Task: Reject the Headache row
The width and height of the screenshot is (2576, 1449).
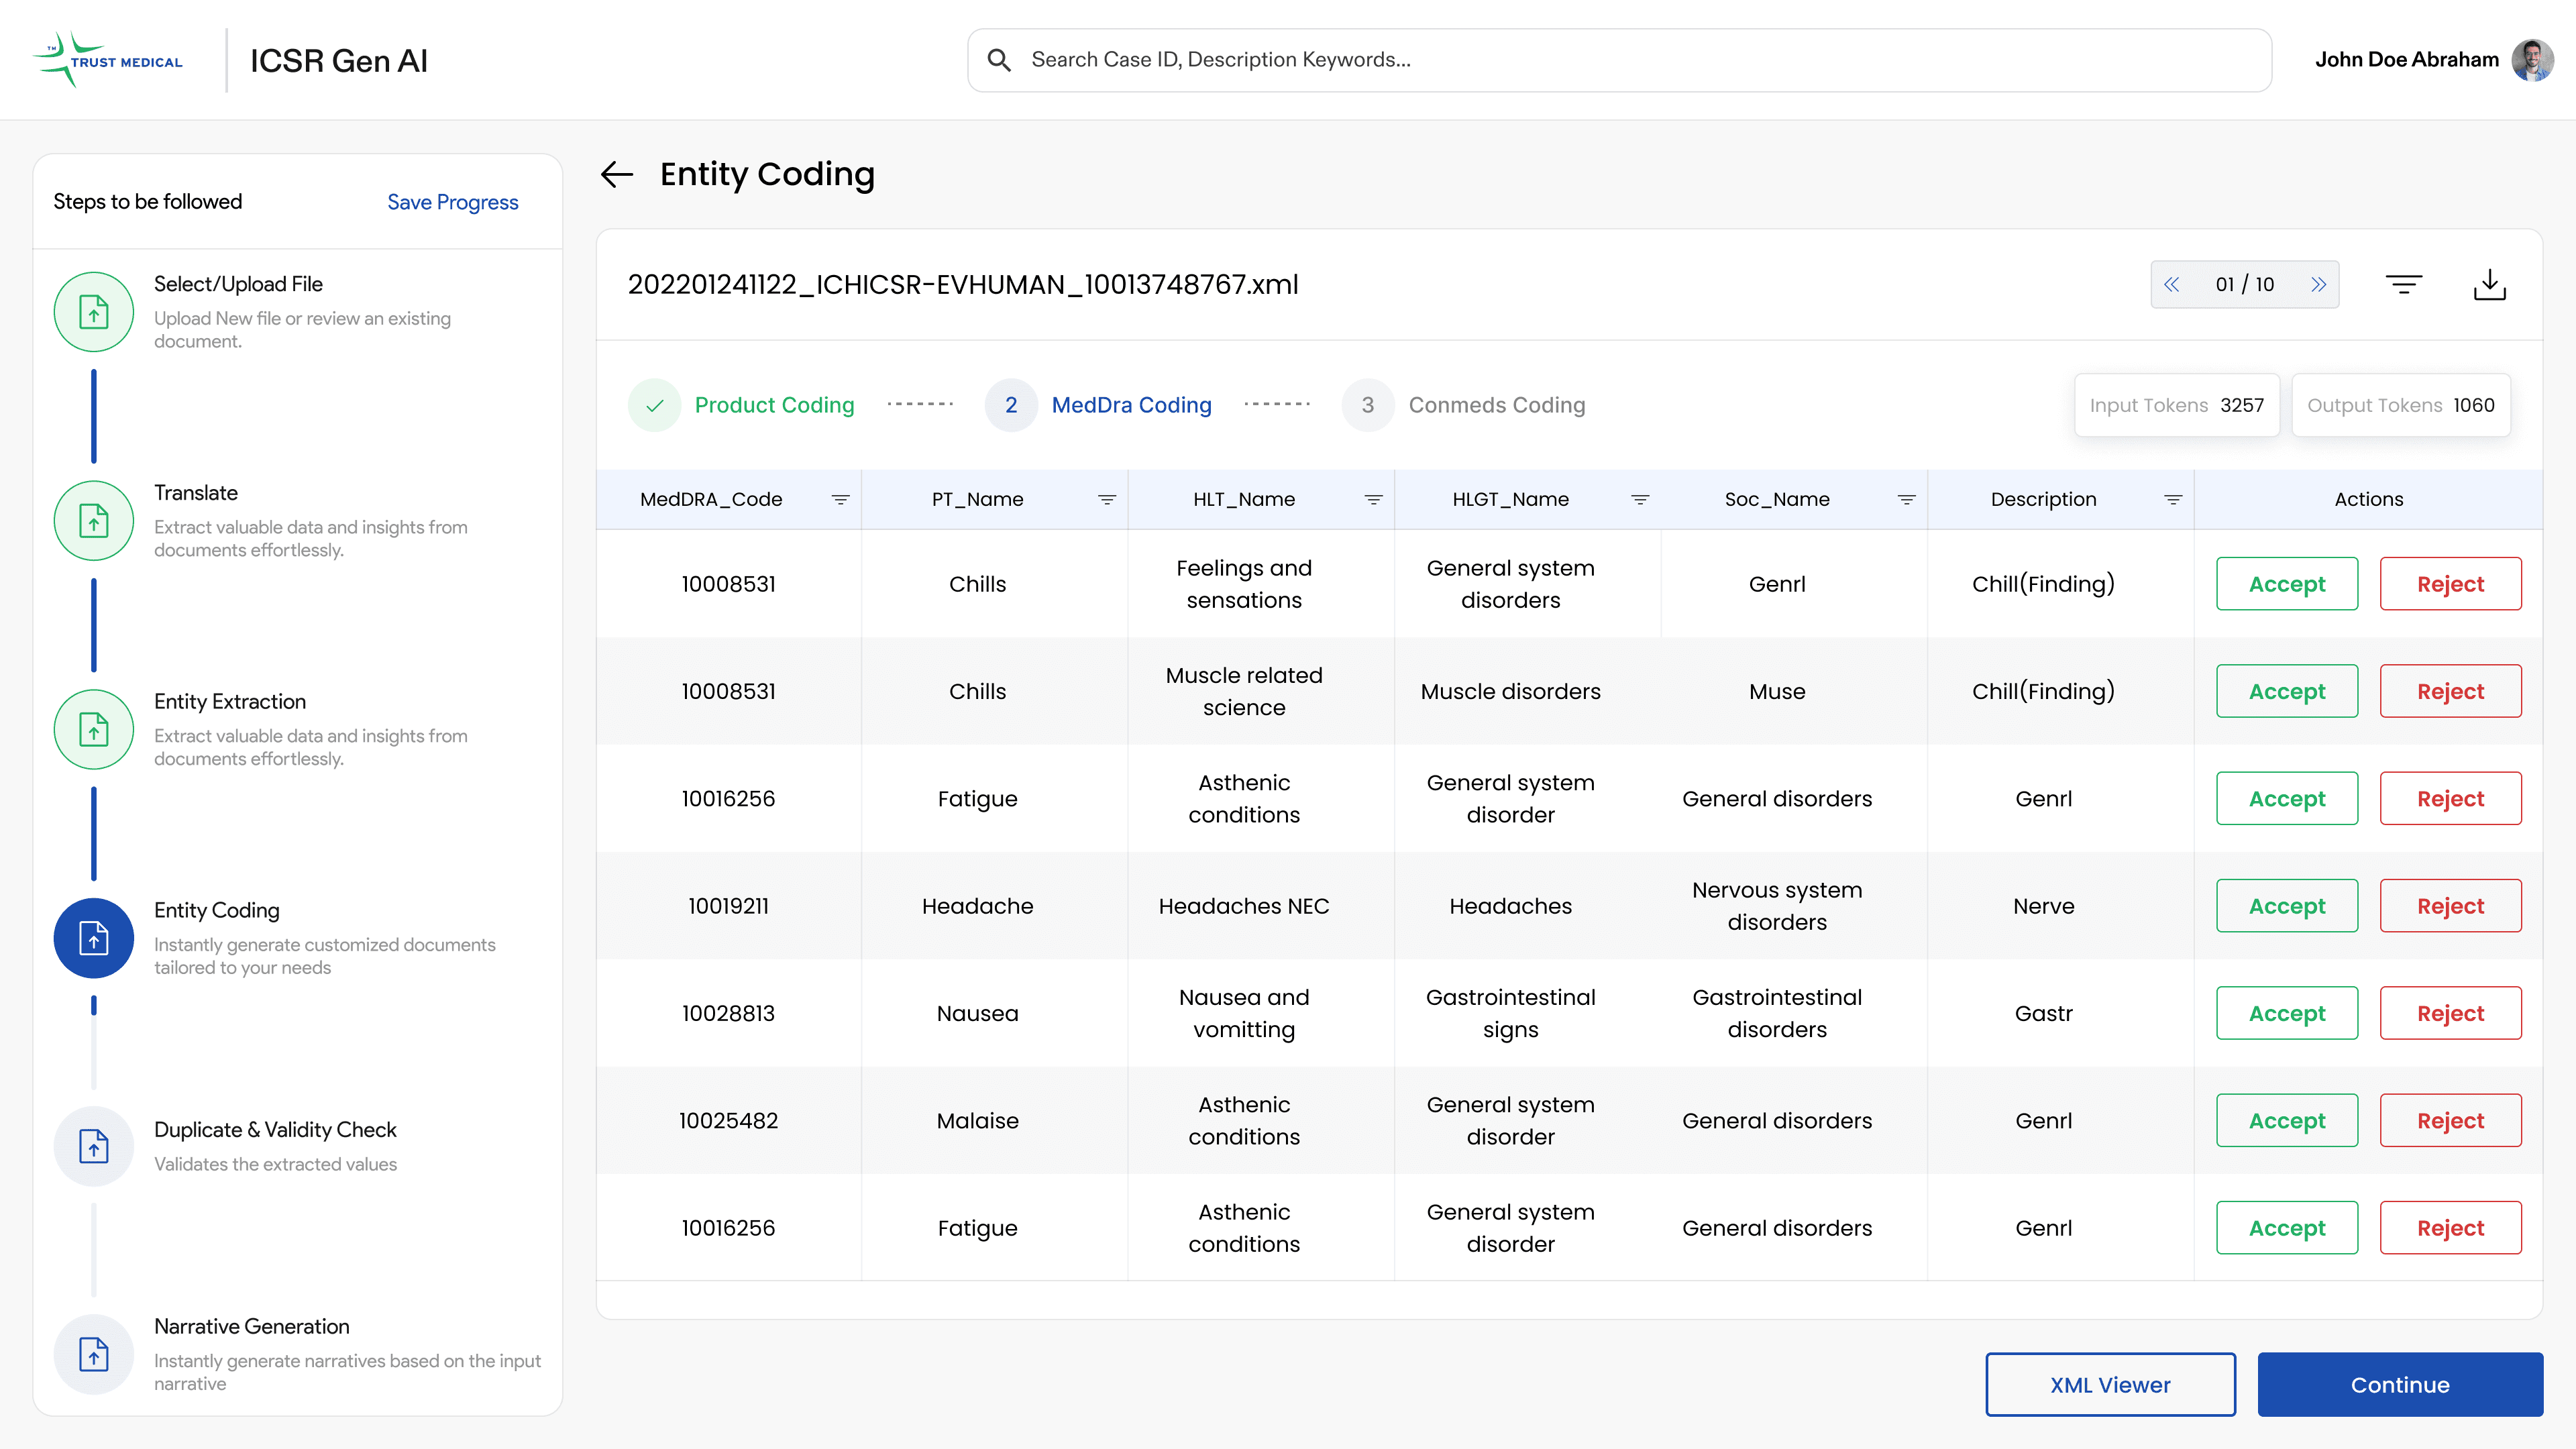Action: (x=2450, y=906)
